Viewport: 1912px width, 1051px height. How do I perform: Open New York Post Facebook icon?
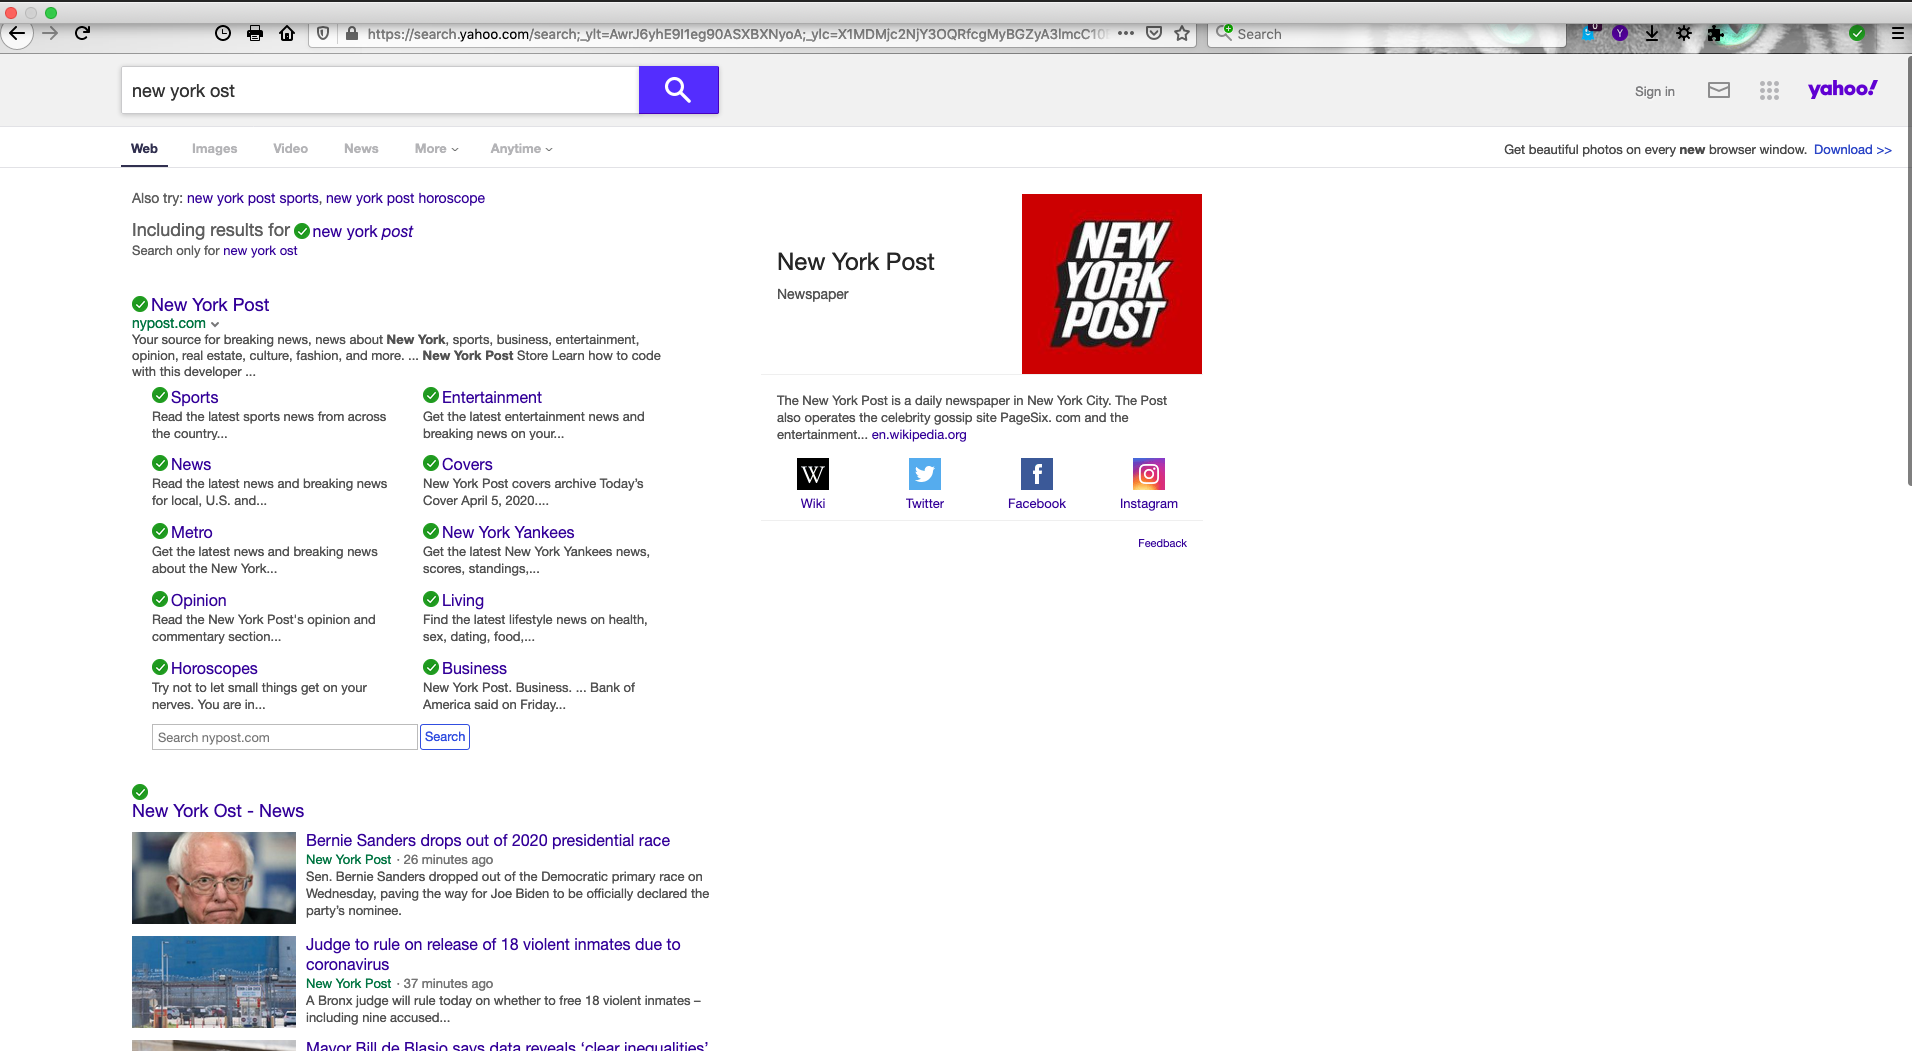pos(1037,474)
